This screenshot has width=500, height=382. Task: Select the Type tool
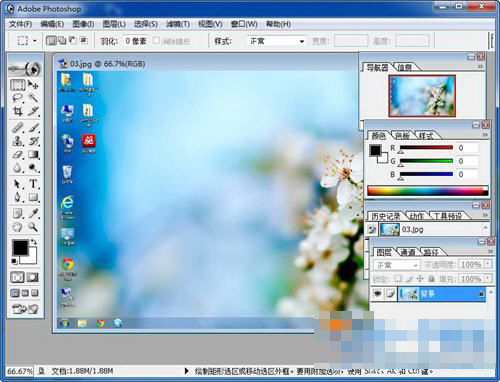(x=33, y=184)
